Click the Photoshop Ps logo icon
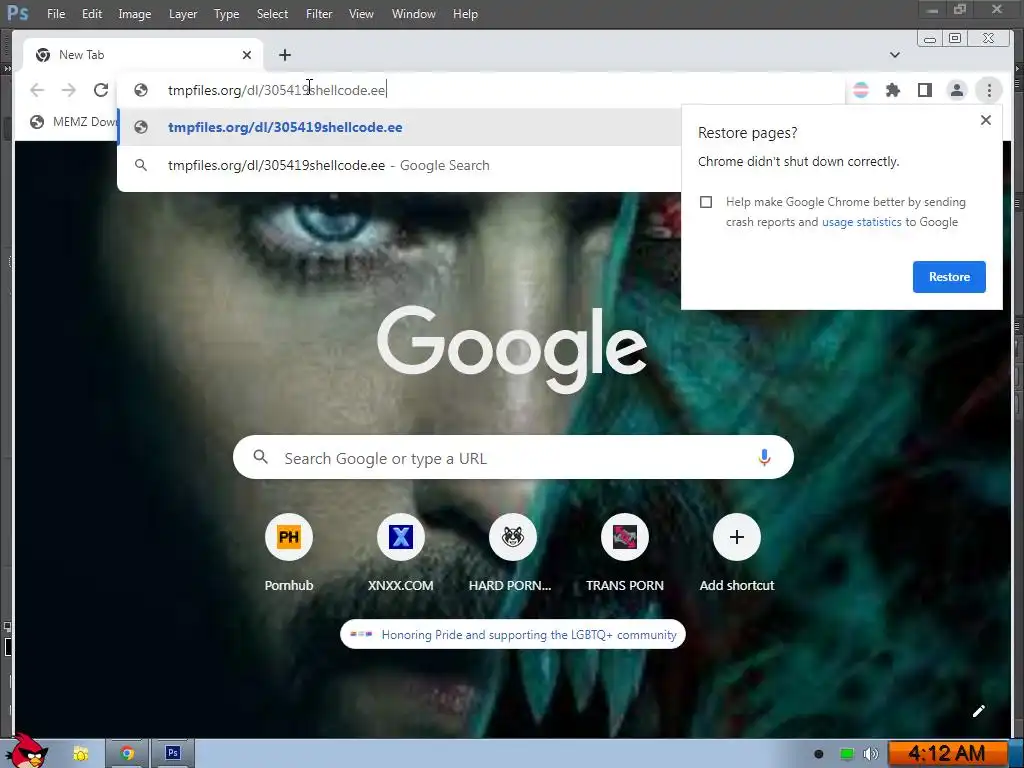1024x768 pixels. 18,13
